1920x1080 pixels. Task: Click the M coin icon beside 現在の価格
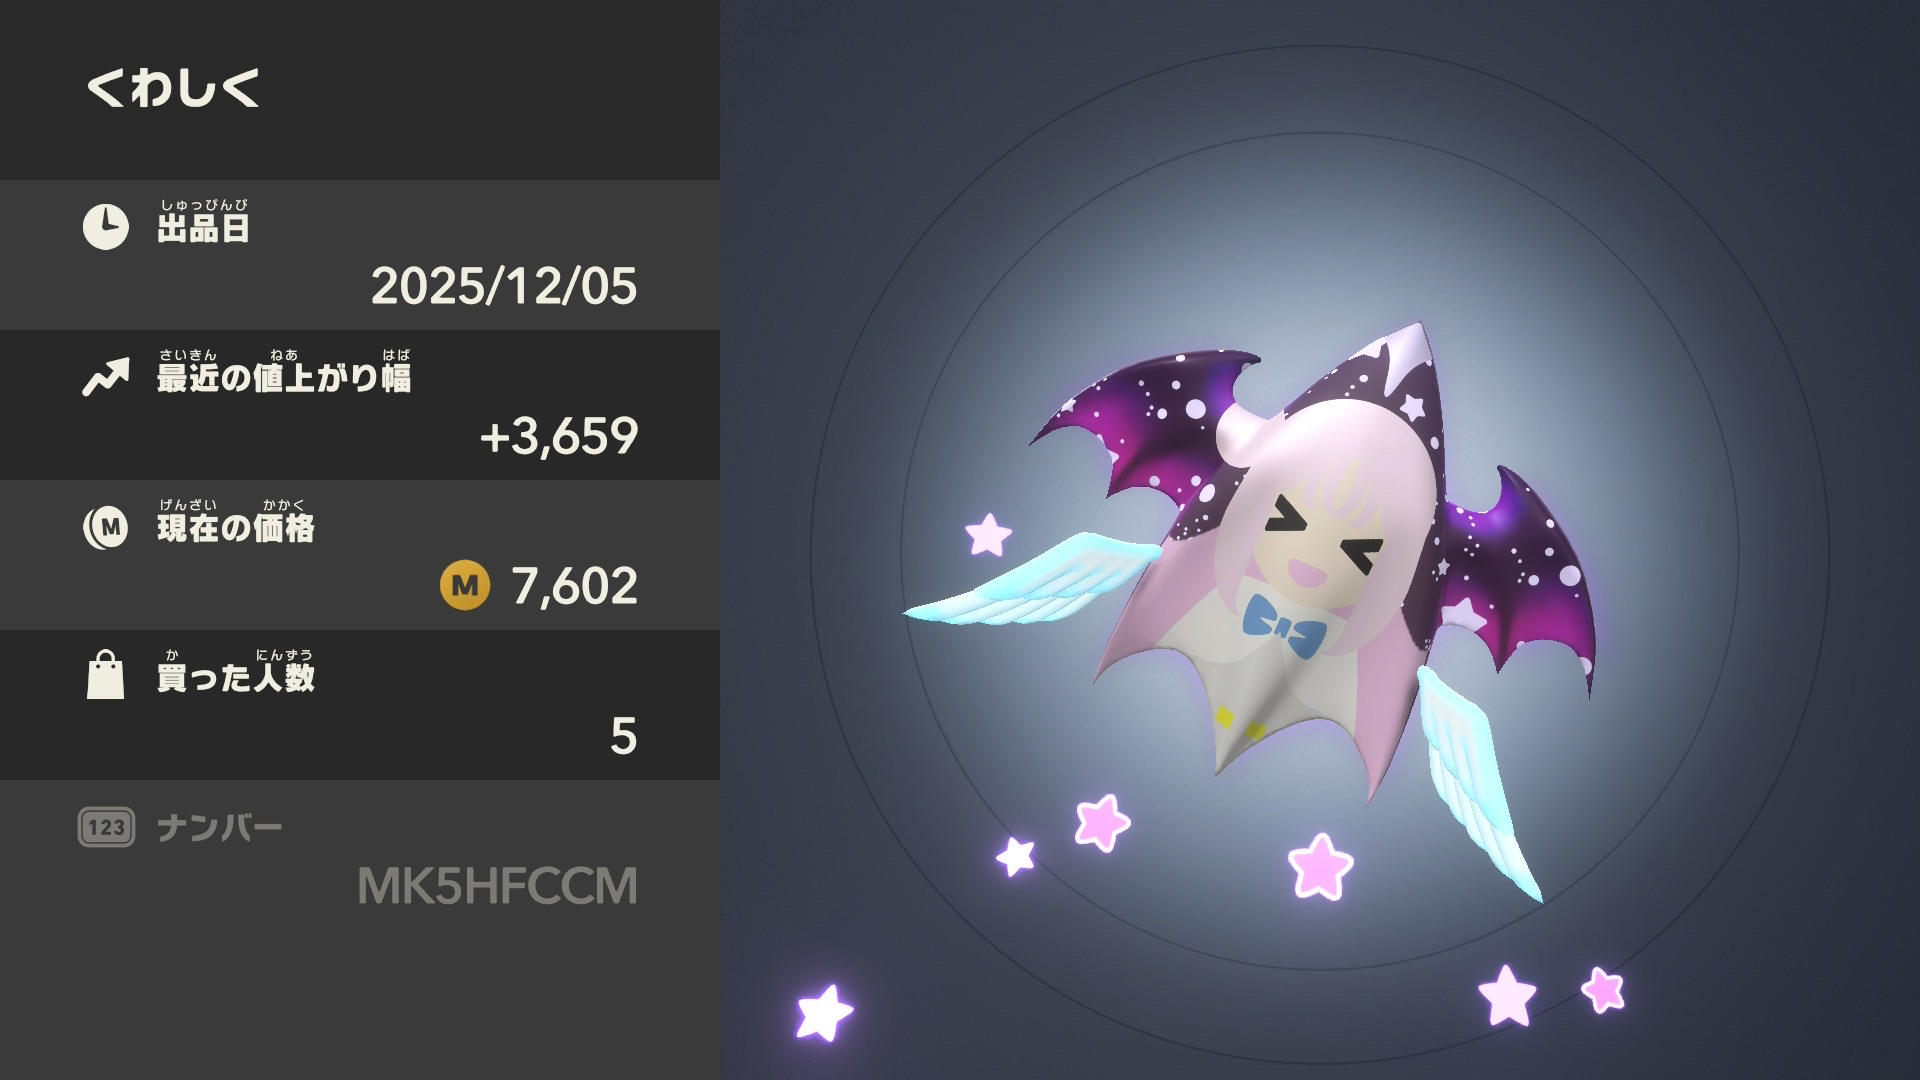tap(106, 527)
